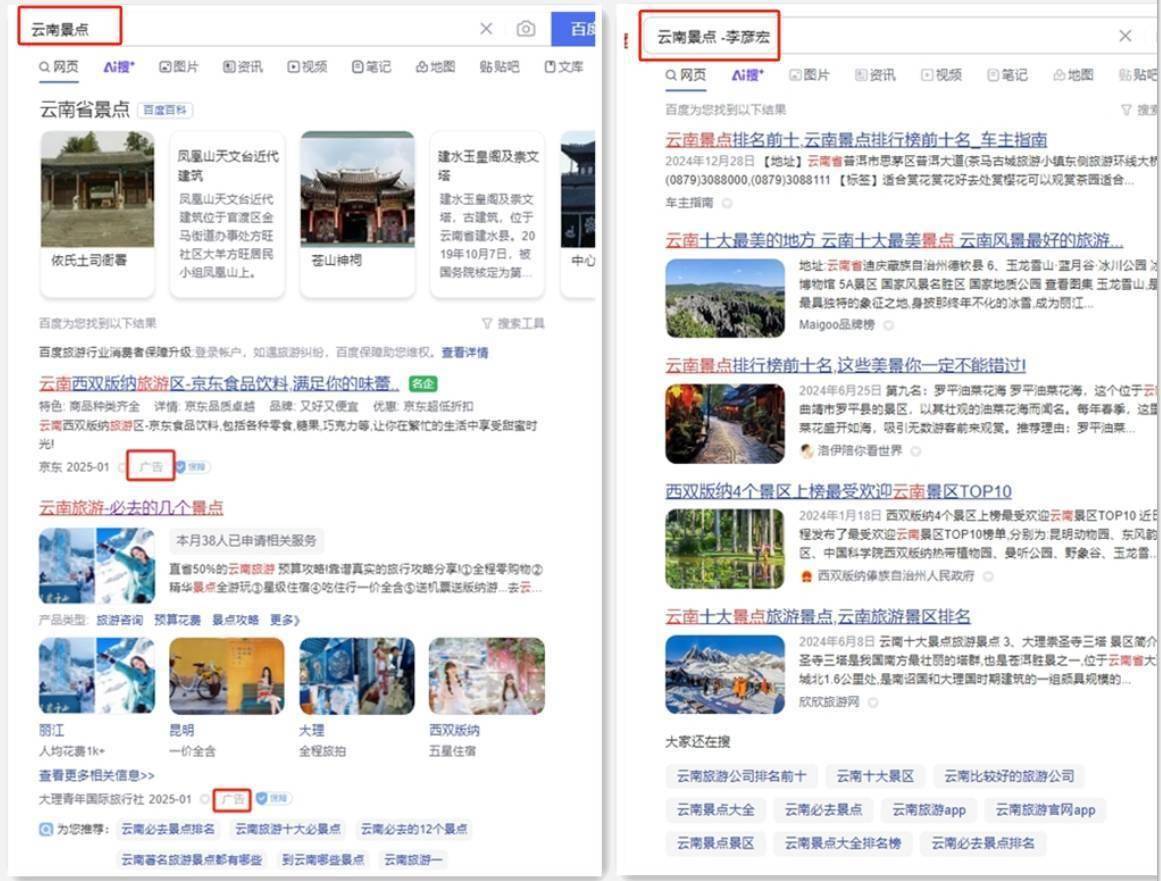The width and height of the screenshot is (1161, 881).
Task: Click 西双版纳傣族自治州人民政府 source icon
Action: (x=806, y=576)
